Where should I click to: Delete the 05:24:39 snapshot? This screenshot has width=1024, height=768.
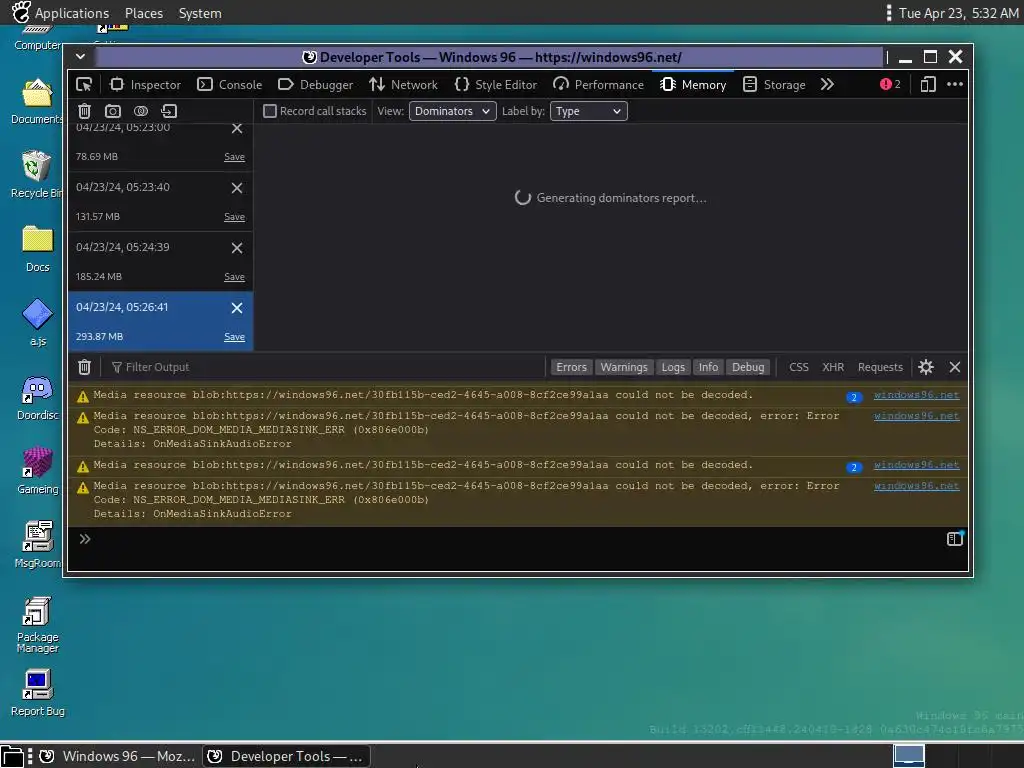point(237,248)
